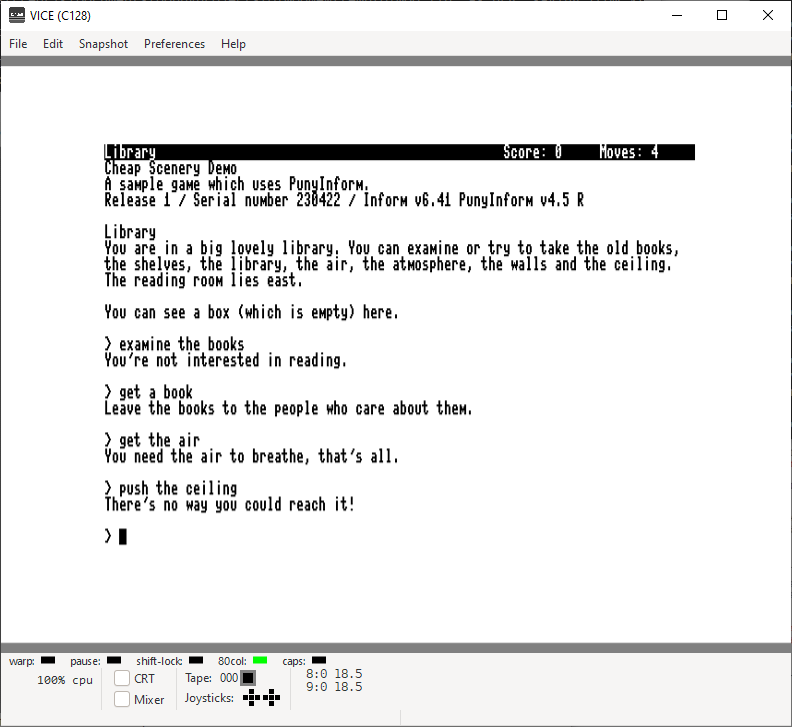Click 'examine the books' command line
Image resolution: width=792 pixels, height=727 pixels.
(174, 344)
